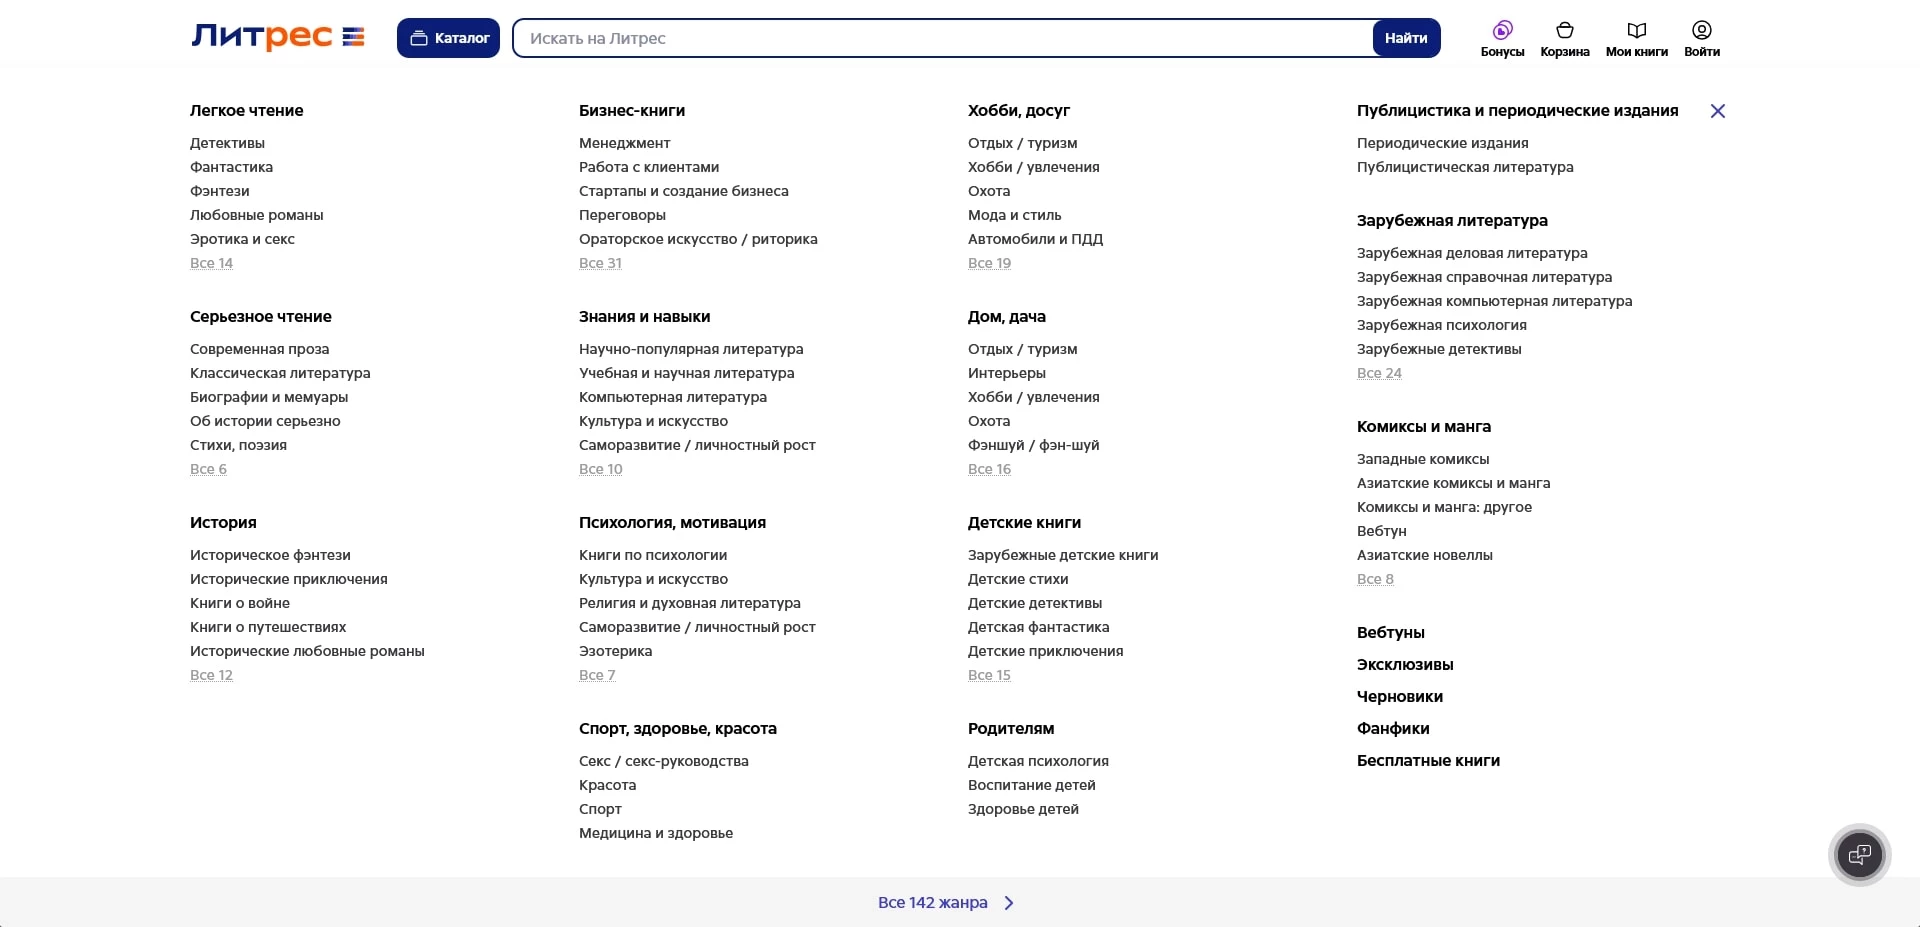Expand all 14 Легкое чтение genres
The image size is (1920, 927).
211,263
